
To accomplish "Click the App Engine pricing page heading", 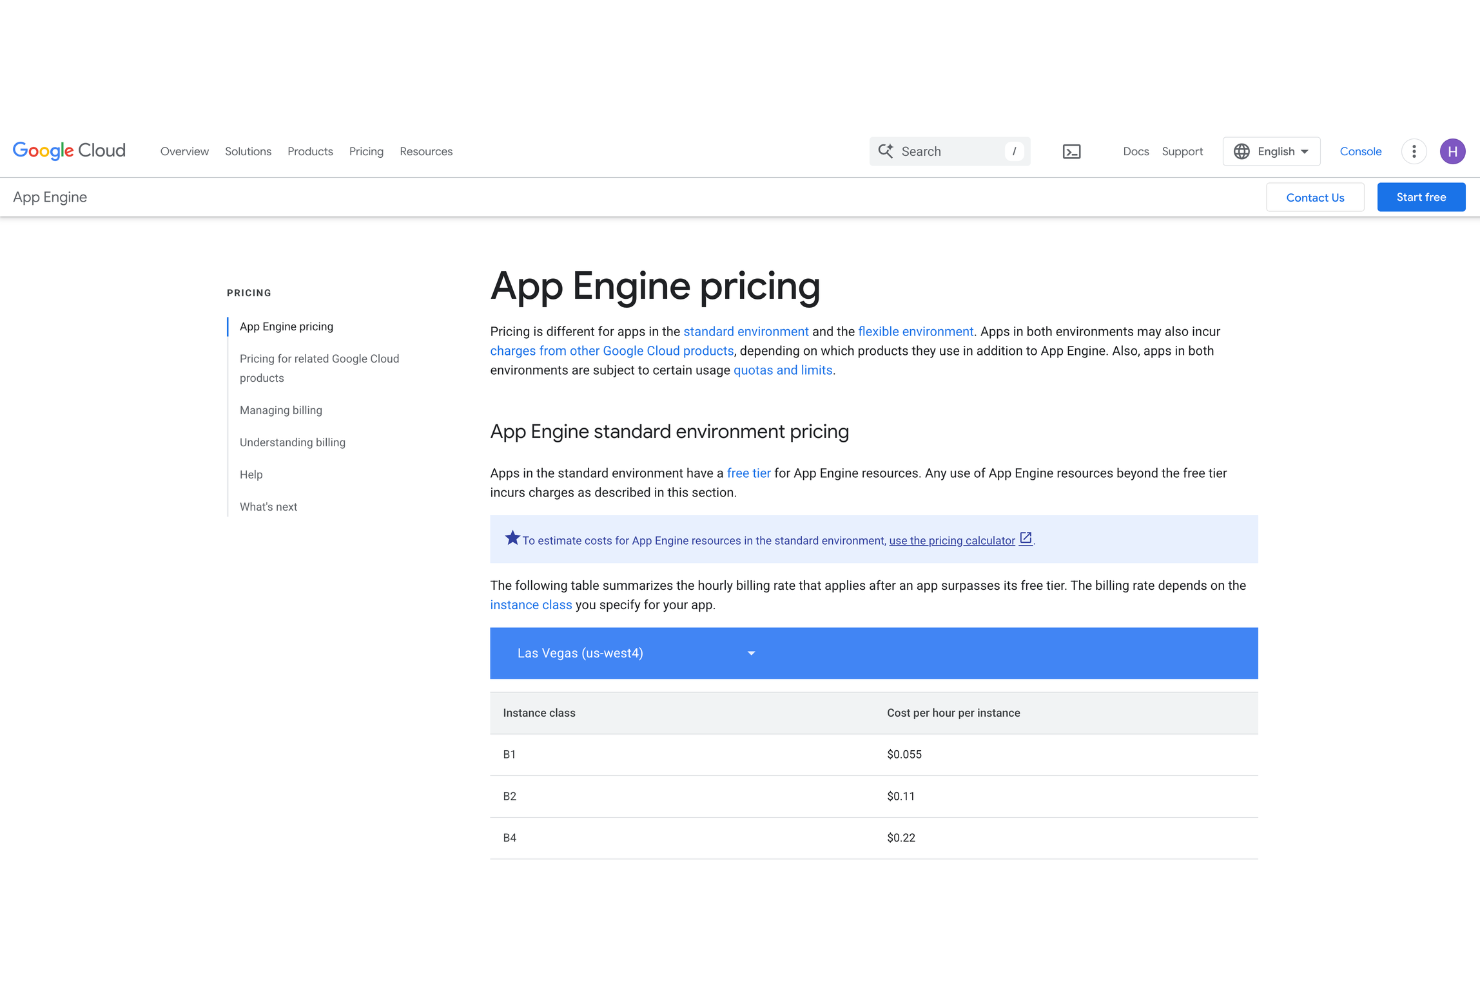I will pos(655,287).
